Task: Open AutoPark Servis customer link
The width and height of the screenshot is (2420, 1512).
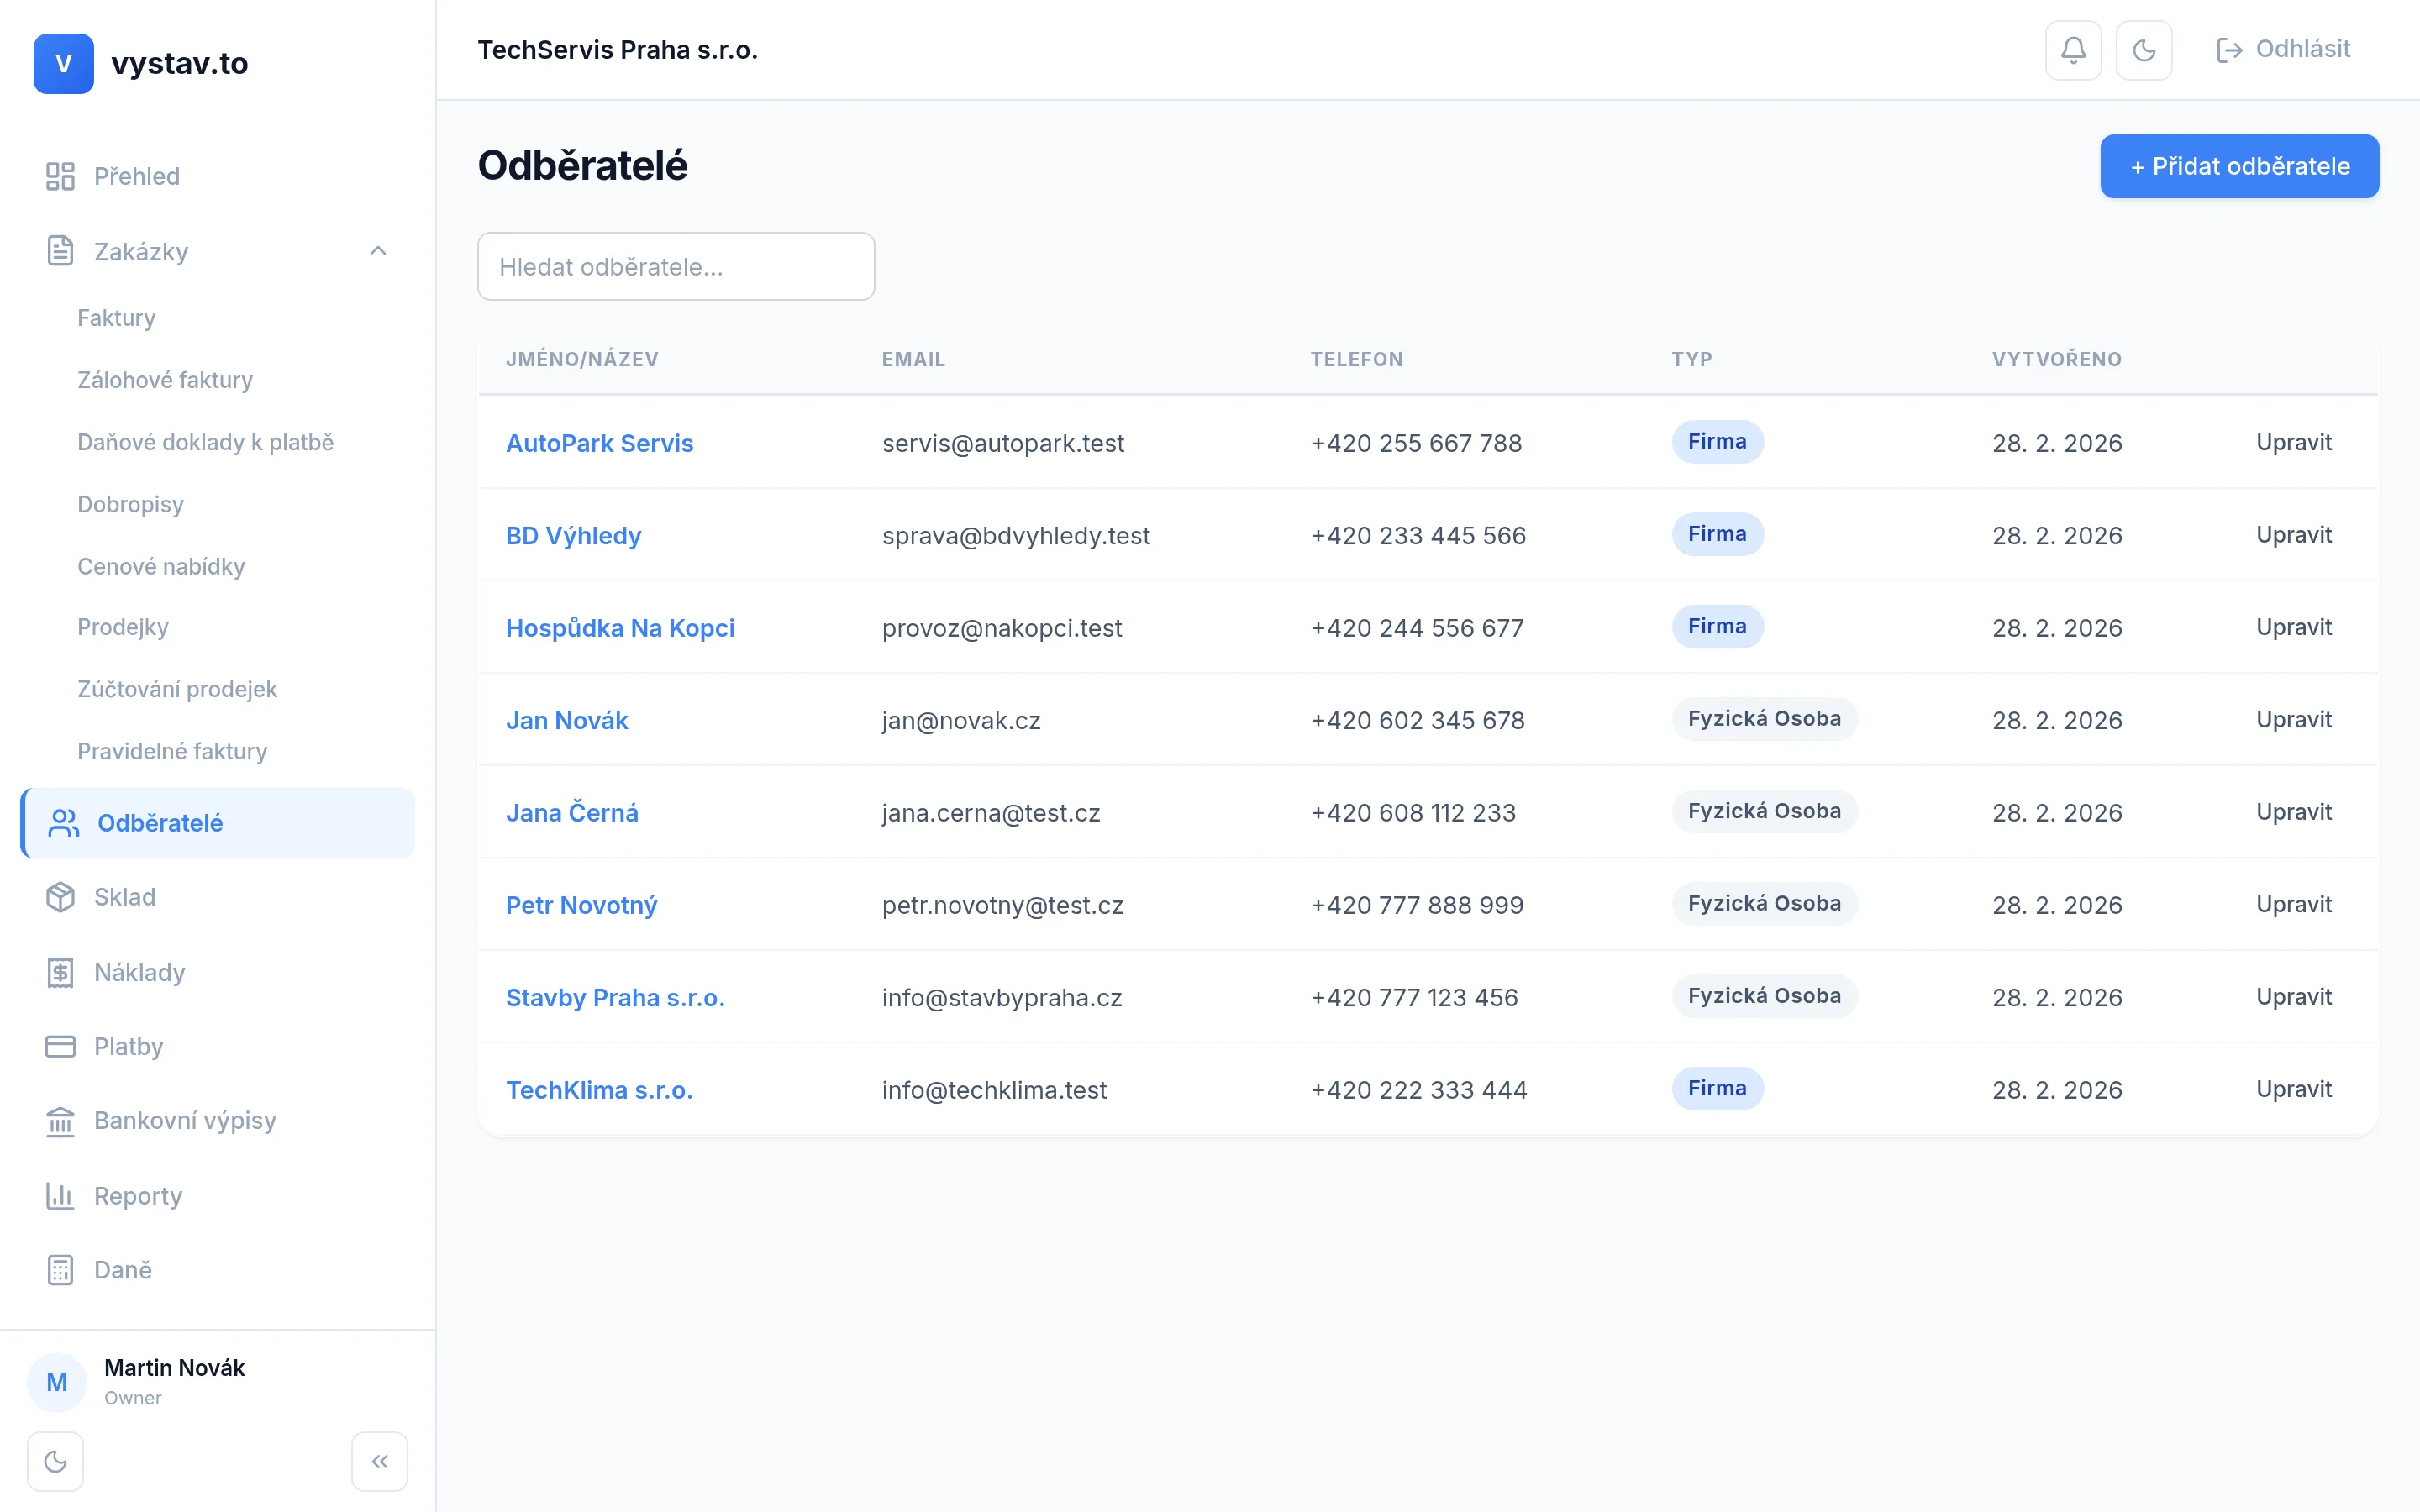Action: point(599,443)
